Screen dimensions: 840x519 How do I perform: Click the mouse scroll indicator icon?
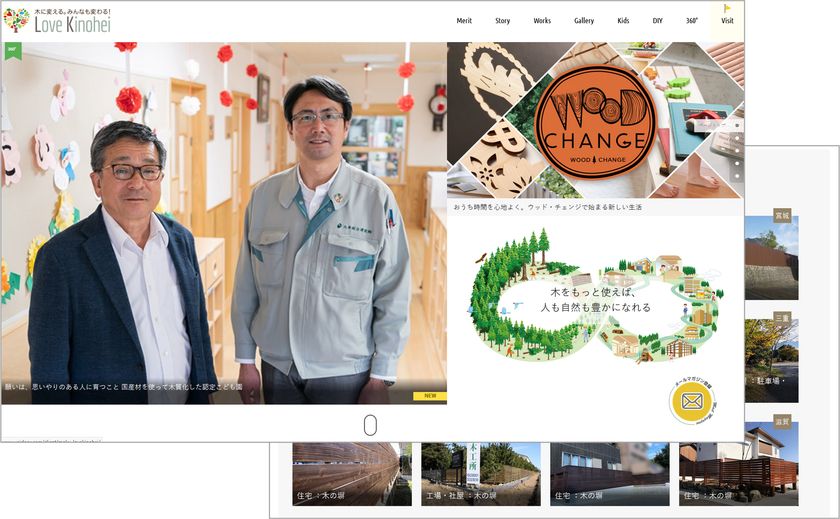[370, 425]
